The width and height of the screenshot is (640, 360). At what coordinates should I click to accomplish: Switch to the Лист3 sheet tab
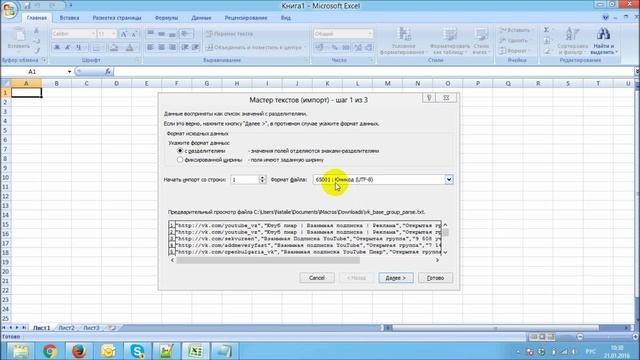point(91,328)
